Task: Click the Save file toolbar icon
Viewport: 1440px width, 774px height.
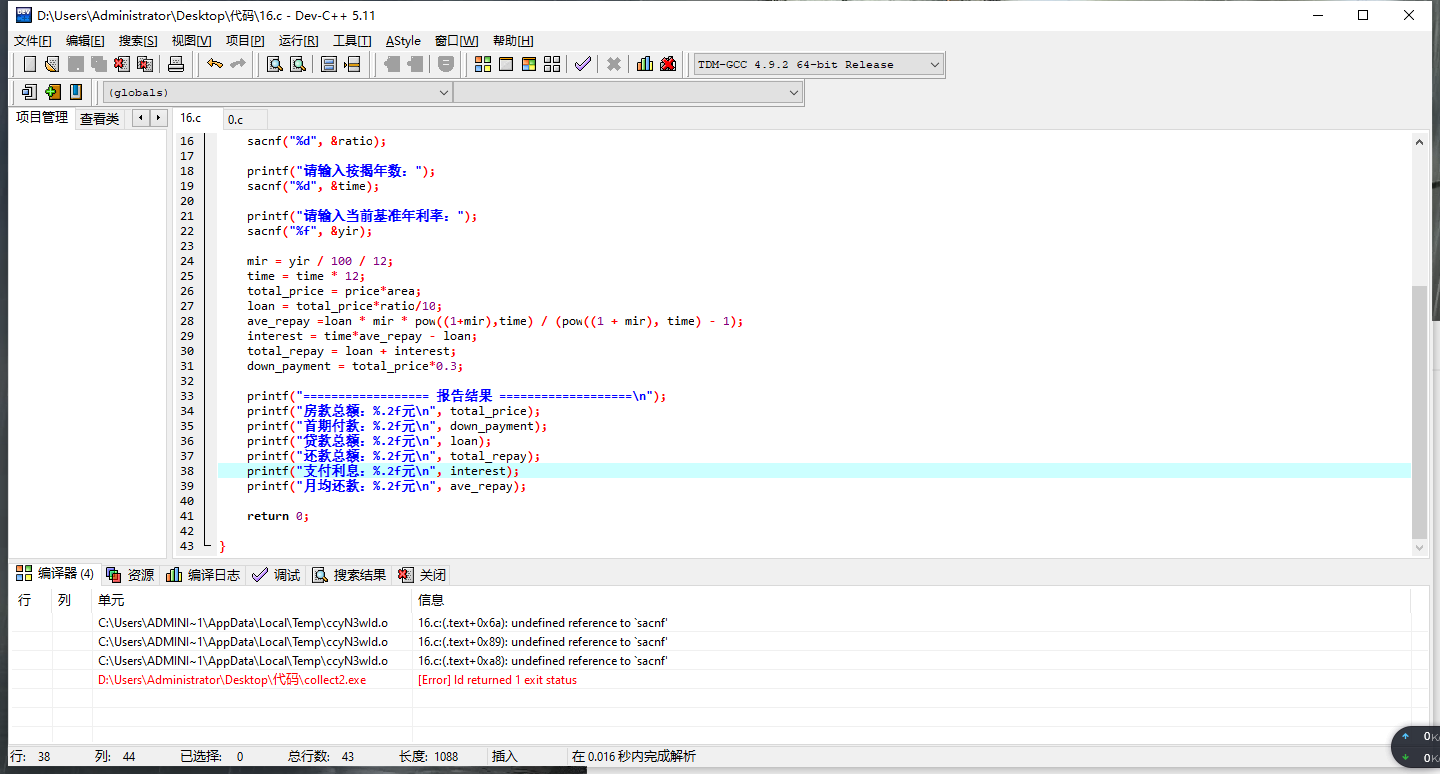Action: 76,64
